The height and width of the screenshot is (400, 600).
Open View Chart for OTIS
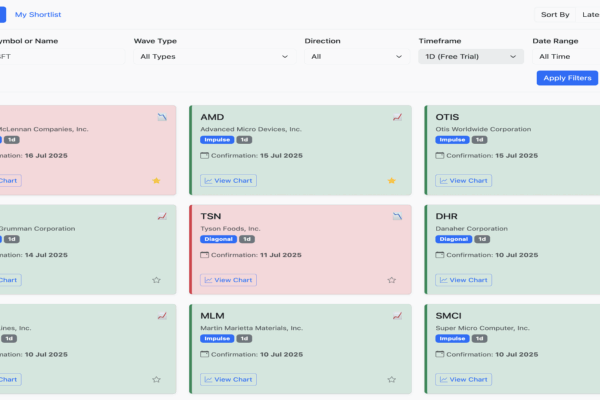click(463, 181)
